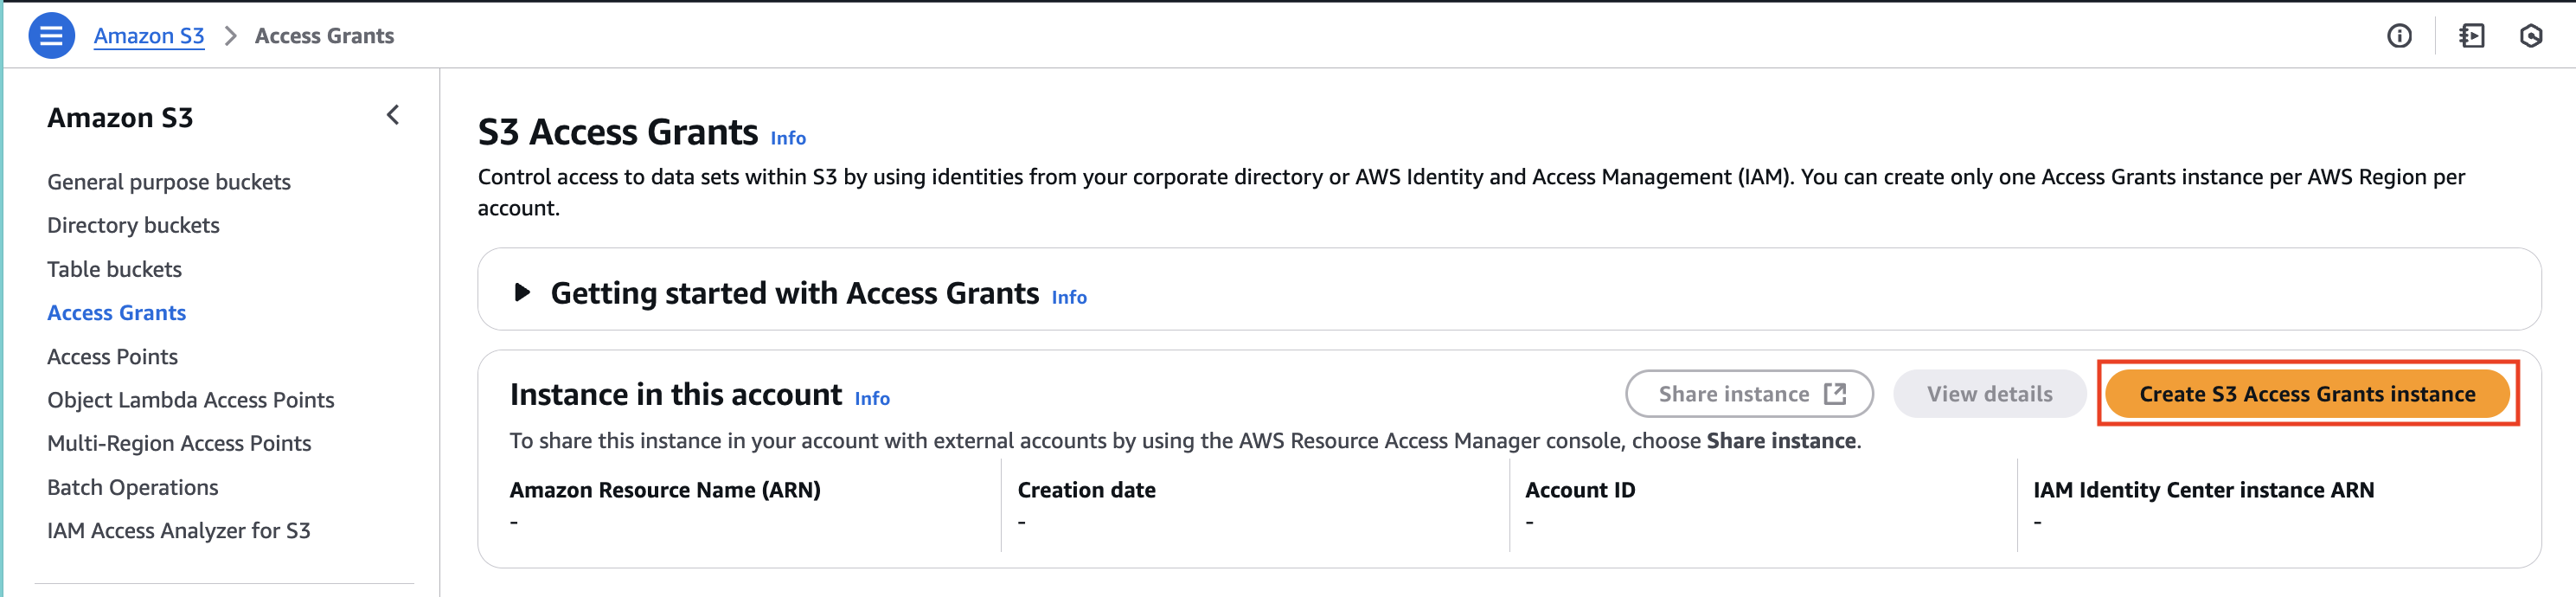Open Info link beside Instance in this account
The height and width of the screenshot is (597, 2576).
click(872, 398)
